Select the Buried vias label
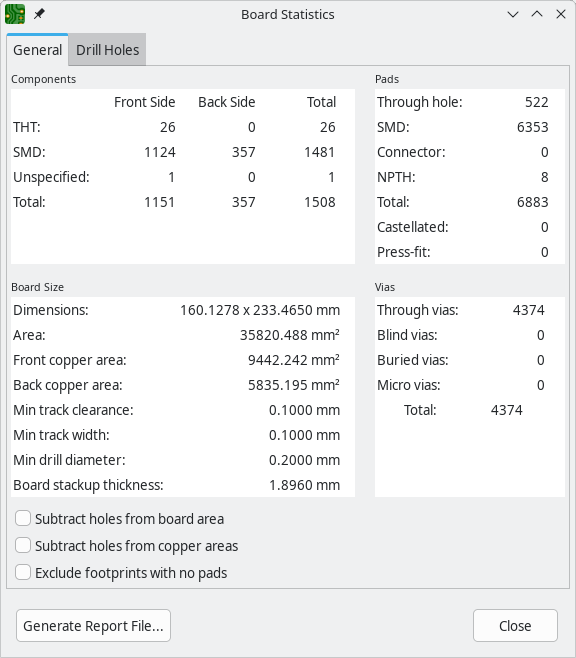The width and height of the screenshot is (576, 658). (x=413, y=360)
